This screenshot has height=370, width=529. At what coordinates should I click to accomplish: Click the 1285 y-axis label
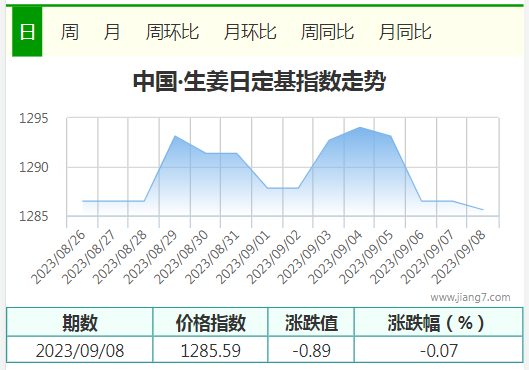coord(34,216)
